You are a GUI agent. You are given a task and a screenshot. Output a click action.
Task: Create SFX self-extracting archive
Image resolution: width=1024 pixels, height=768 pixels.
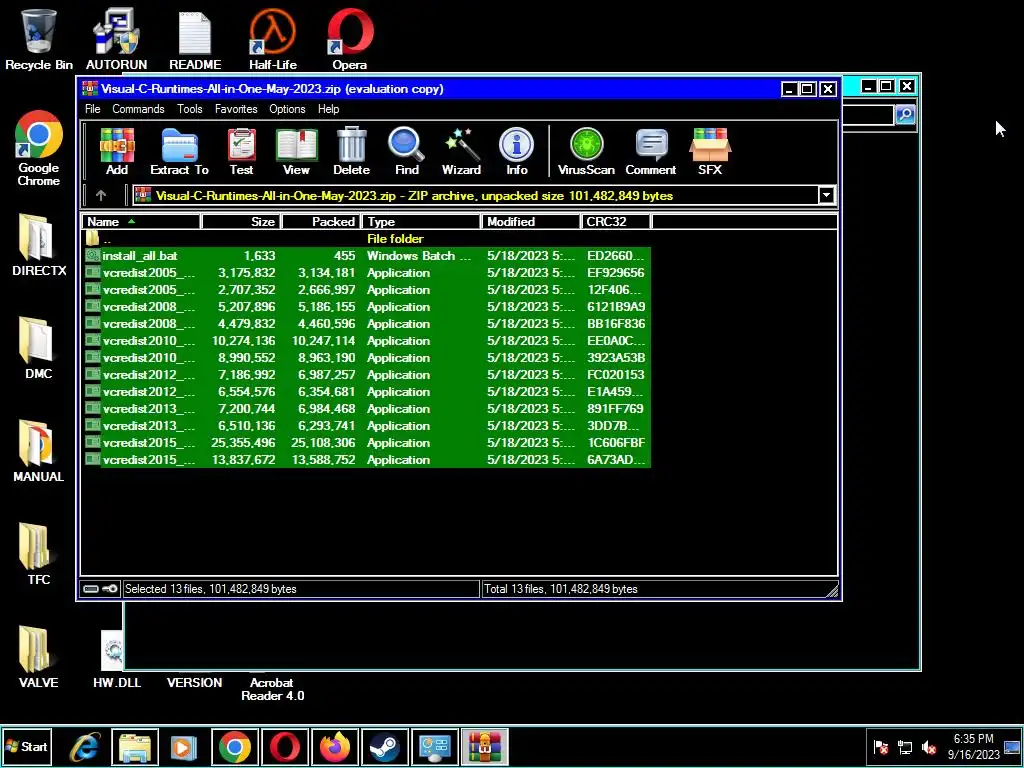click(710, 152)
